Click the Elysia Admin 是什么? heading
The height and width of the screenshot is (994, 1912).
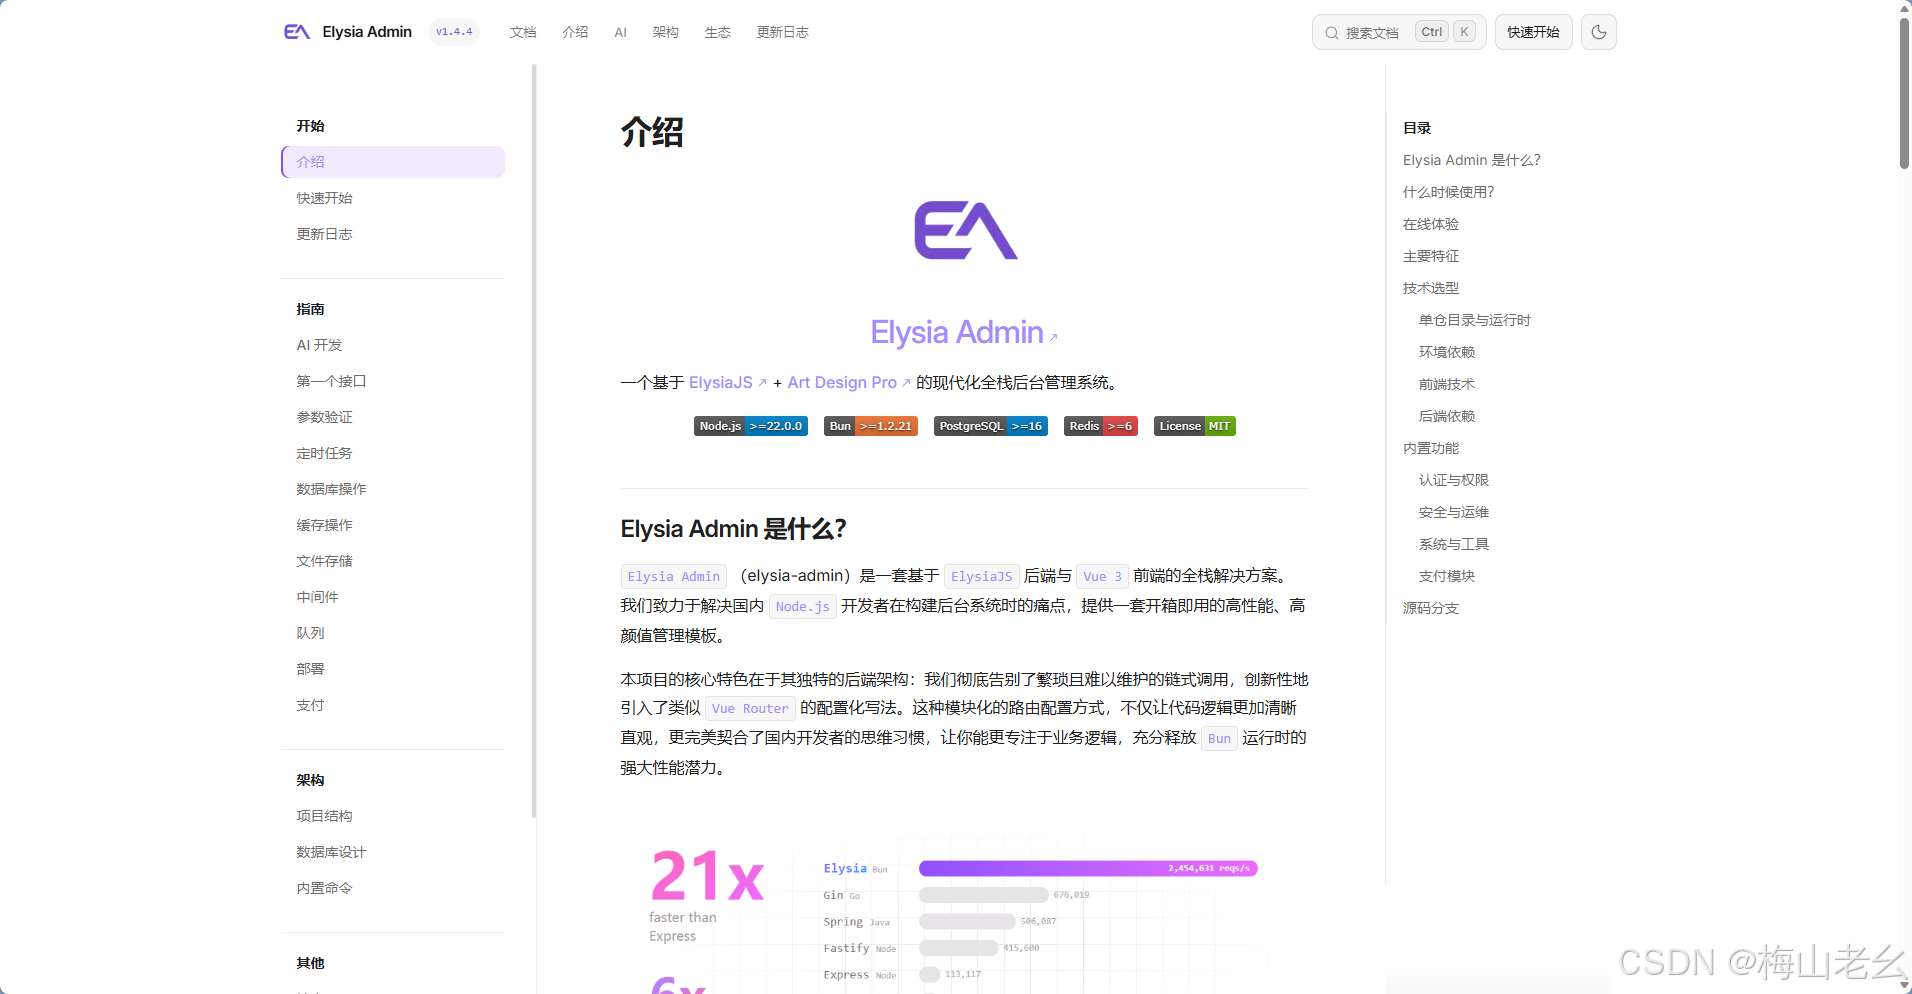[733, 529]
